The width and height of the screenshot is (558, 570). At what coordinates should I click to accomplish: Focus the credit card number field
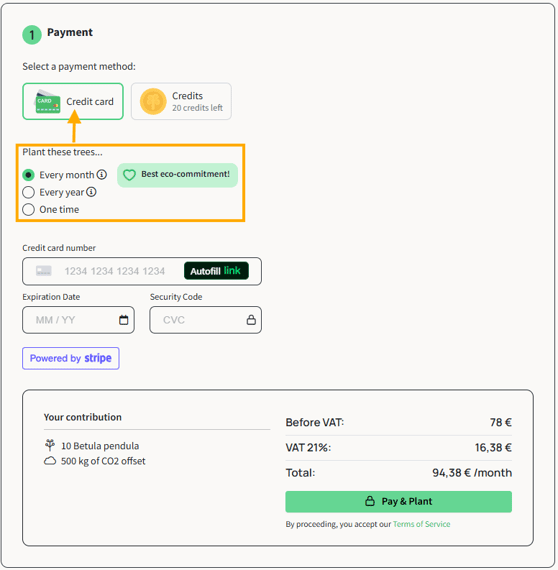point(142,271)
